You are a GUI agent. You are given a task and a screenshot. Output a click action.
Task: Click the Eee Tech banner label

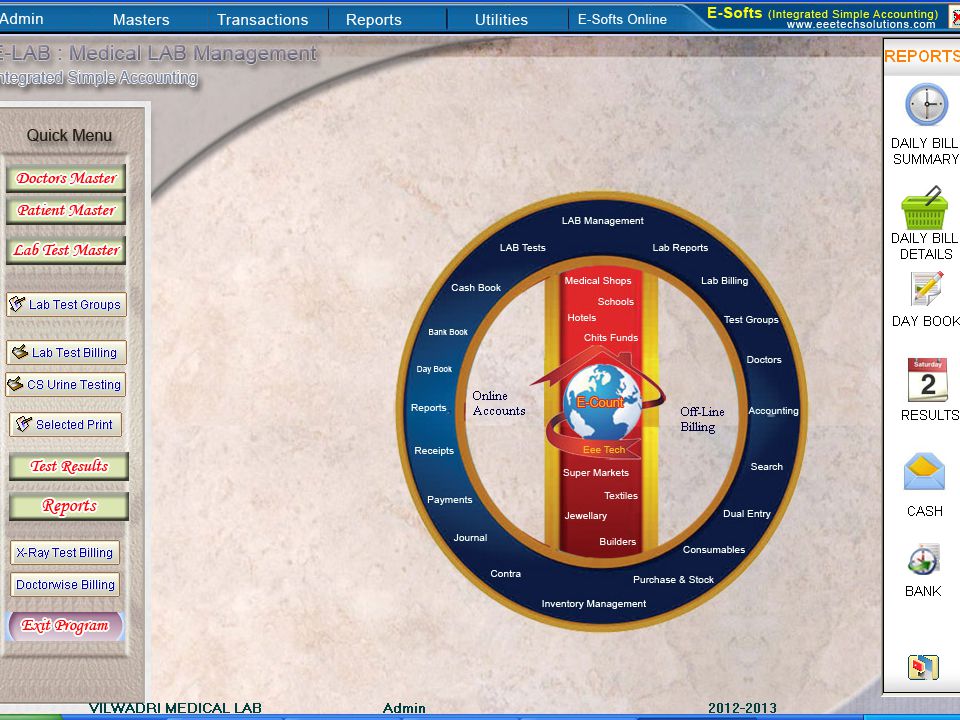point(604,449)
